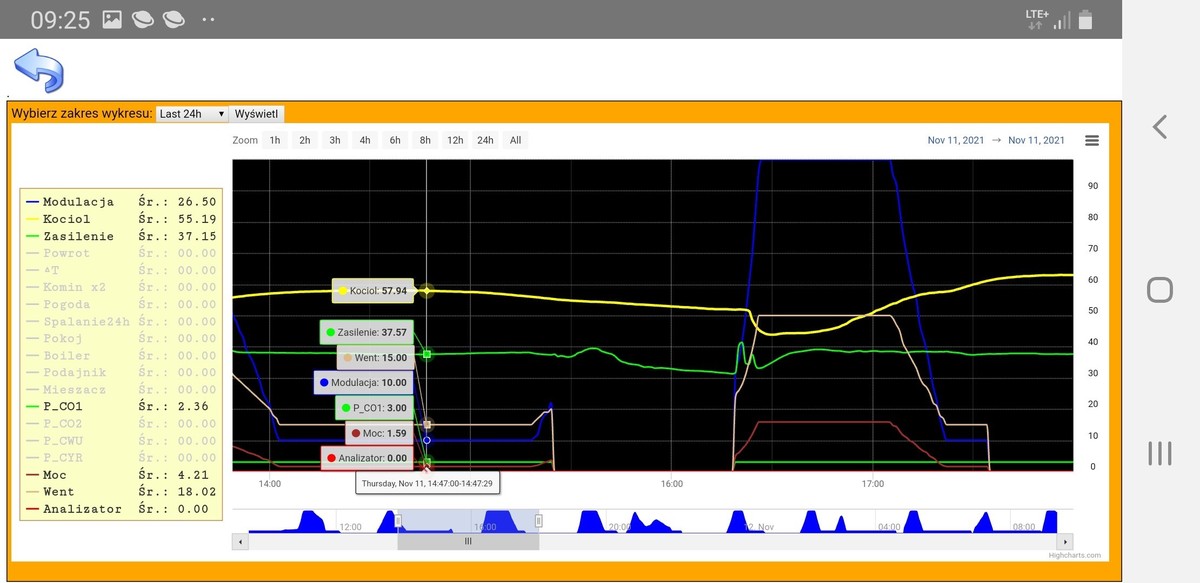Tap the blue back arrow icon

point(38,70)
